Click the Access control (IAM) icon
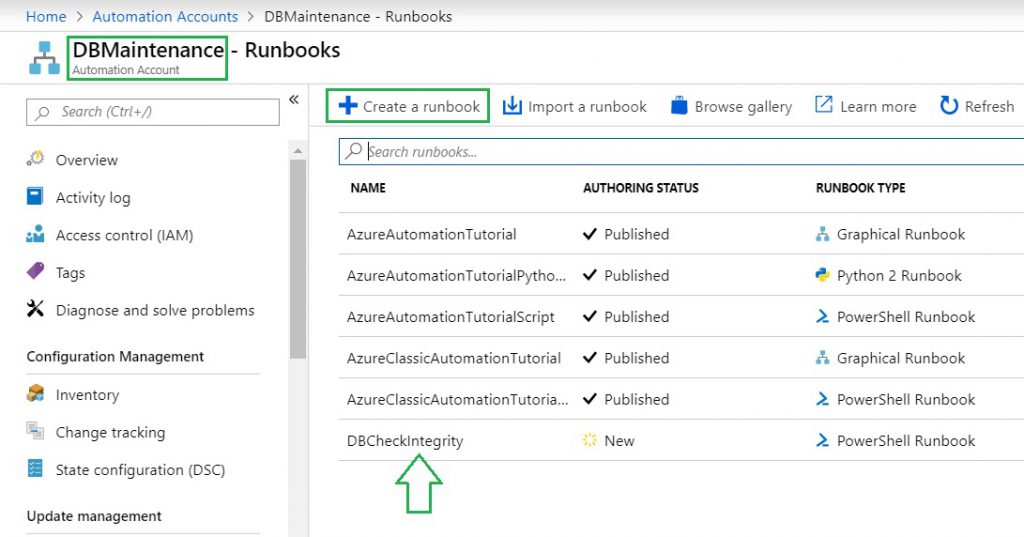1024x537 pixels. (36, 235)
